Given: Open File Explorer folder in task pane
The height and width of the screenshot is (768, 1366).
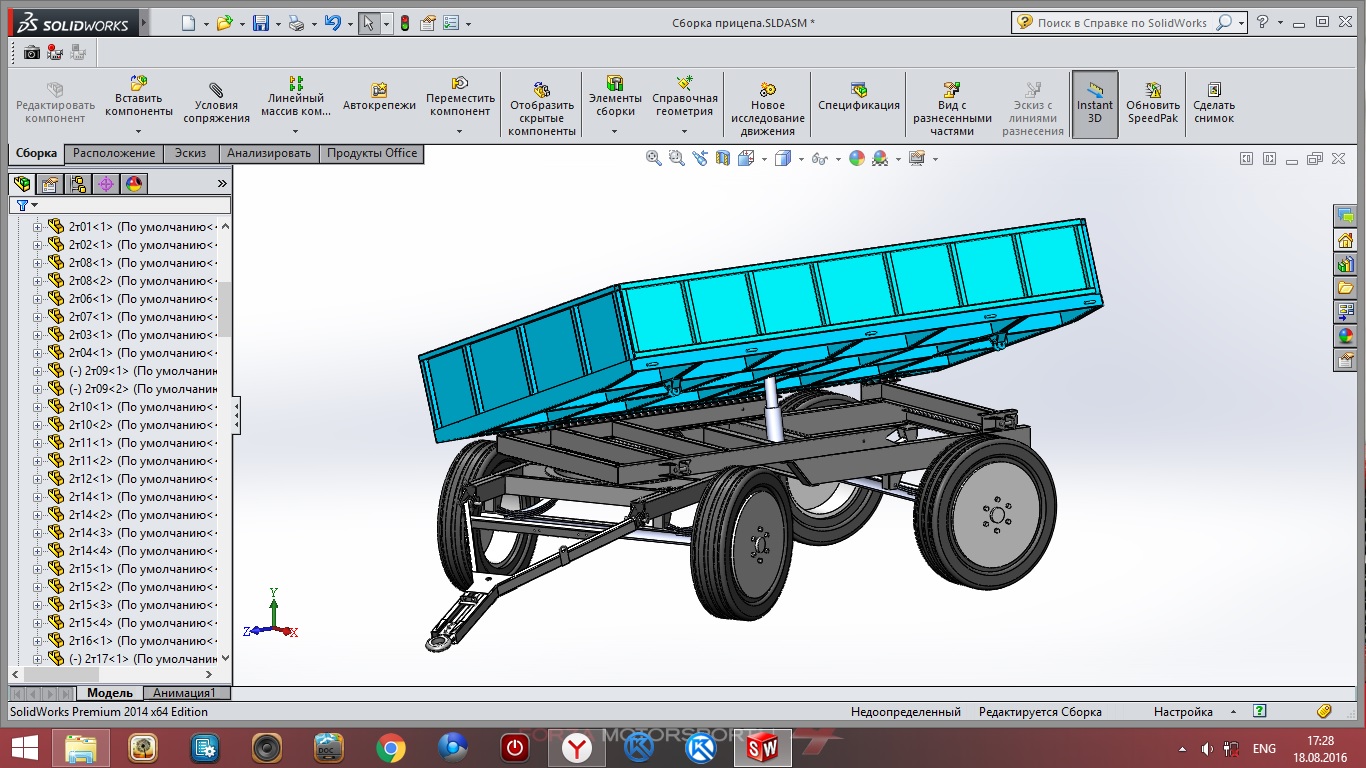Looking at the screenshot, I should [x=1345, y=288].
